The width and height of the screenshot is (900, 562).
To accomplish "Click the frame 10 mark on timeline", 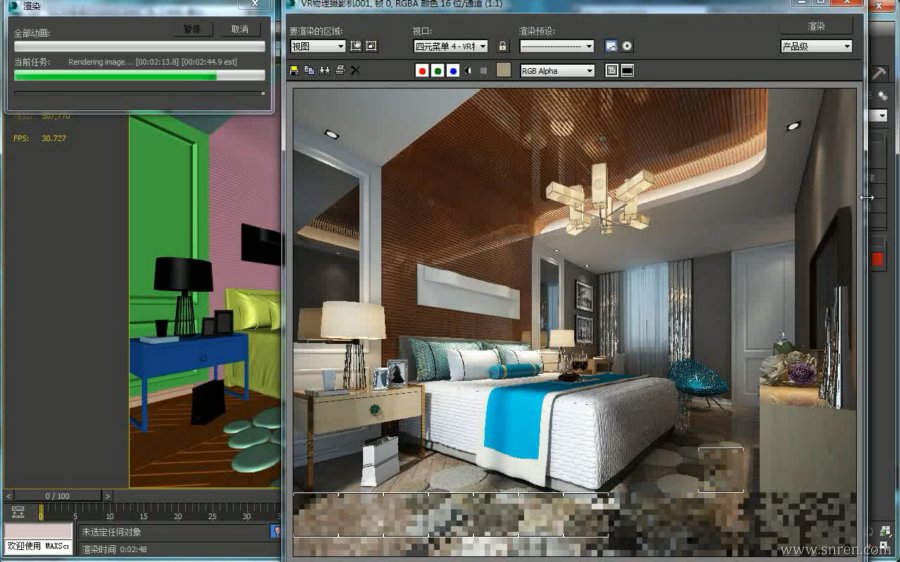I will (x=110, y=516).
